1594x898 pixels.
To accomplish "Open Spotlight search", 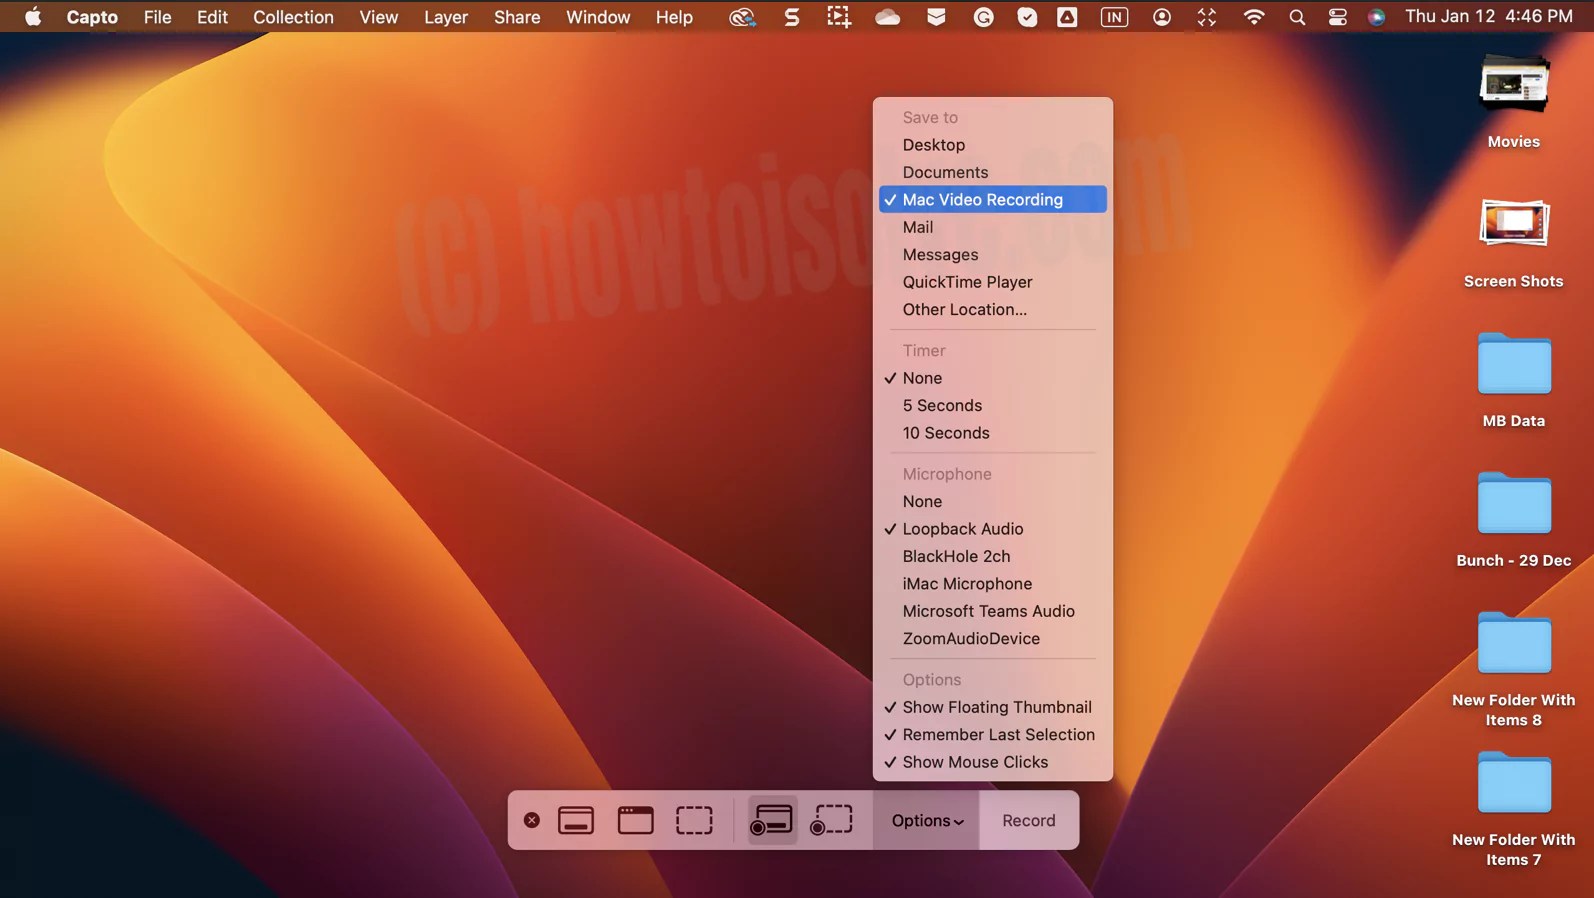I will pos(1297,17).
